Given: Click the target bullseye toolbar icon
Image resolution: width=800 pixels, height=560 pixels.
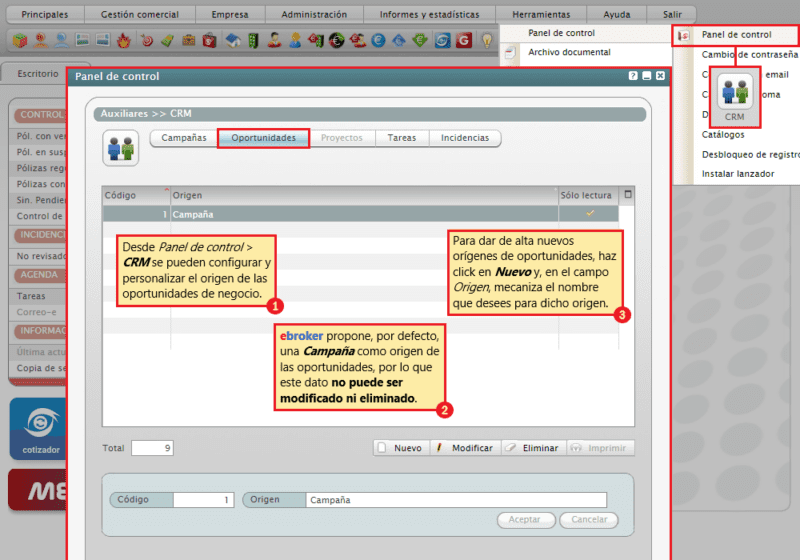Looking at the screenshot, I should (x=147, y=41).
